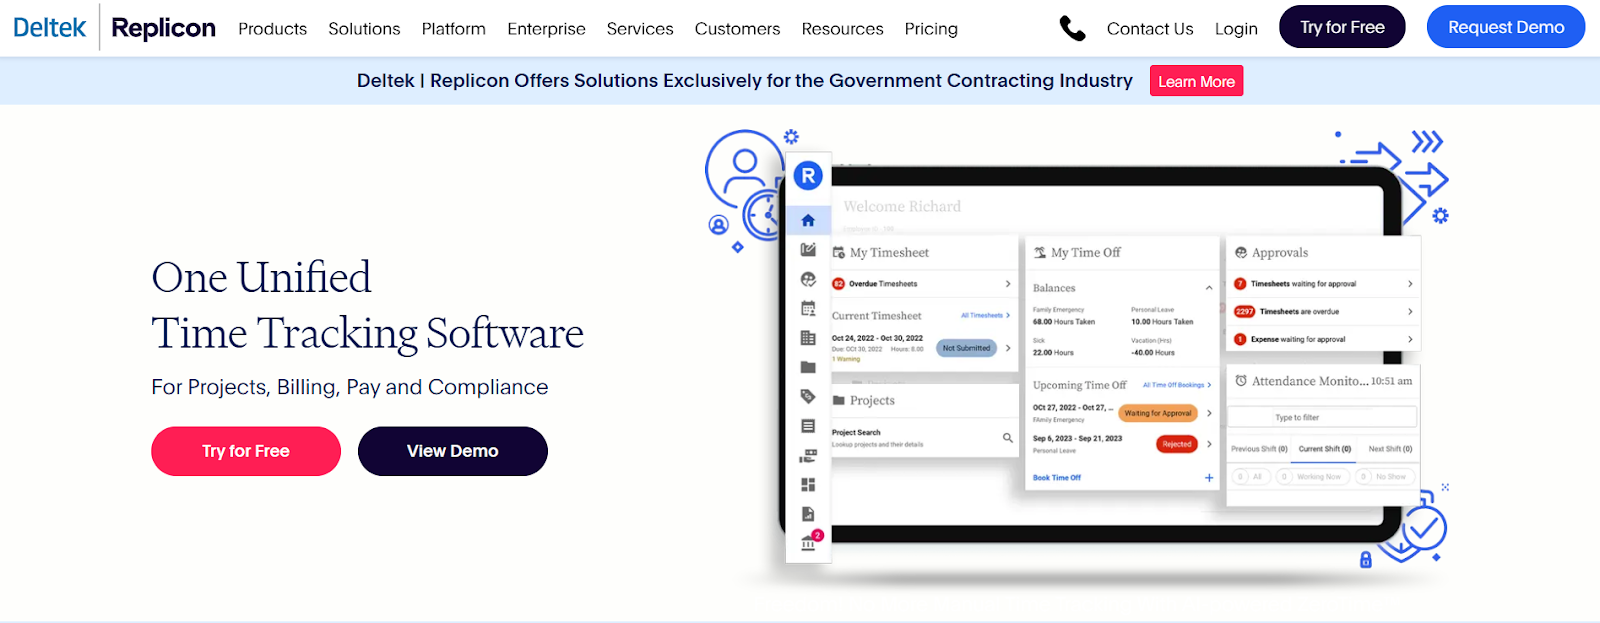Click the phone icon beside Contact Us
Screen dimensions: 1600x623
coord(1072,29)
